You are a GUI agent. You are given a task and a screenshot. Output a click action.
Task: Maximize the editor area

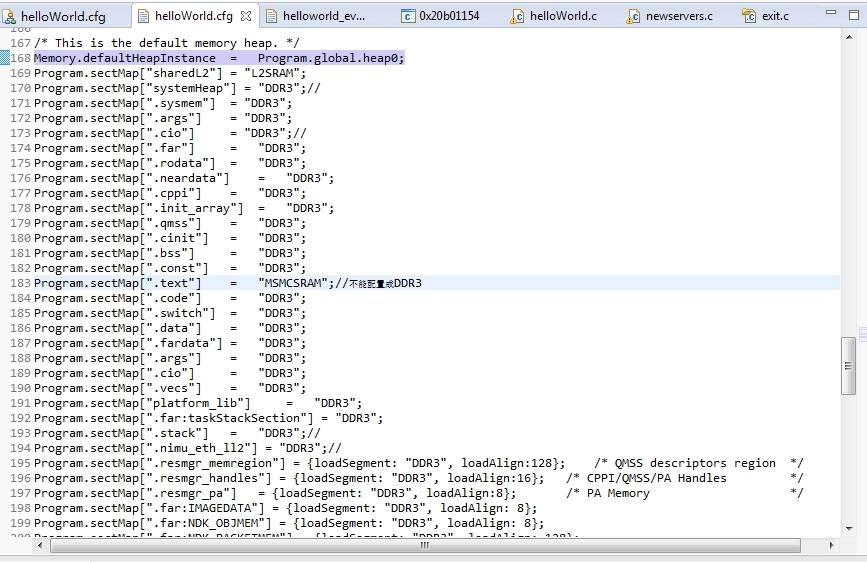pyautogui.click(x=854, y=15)
